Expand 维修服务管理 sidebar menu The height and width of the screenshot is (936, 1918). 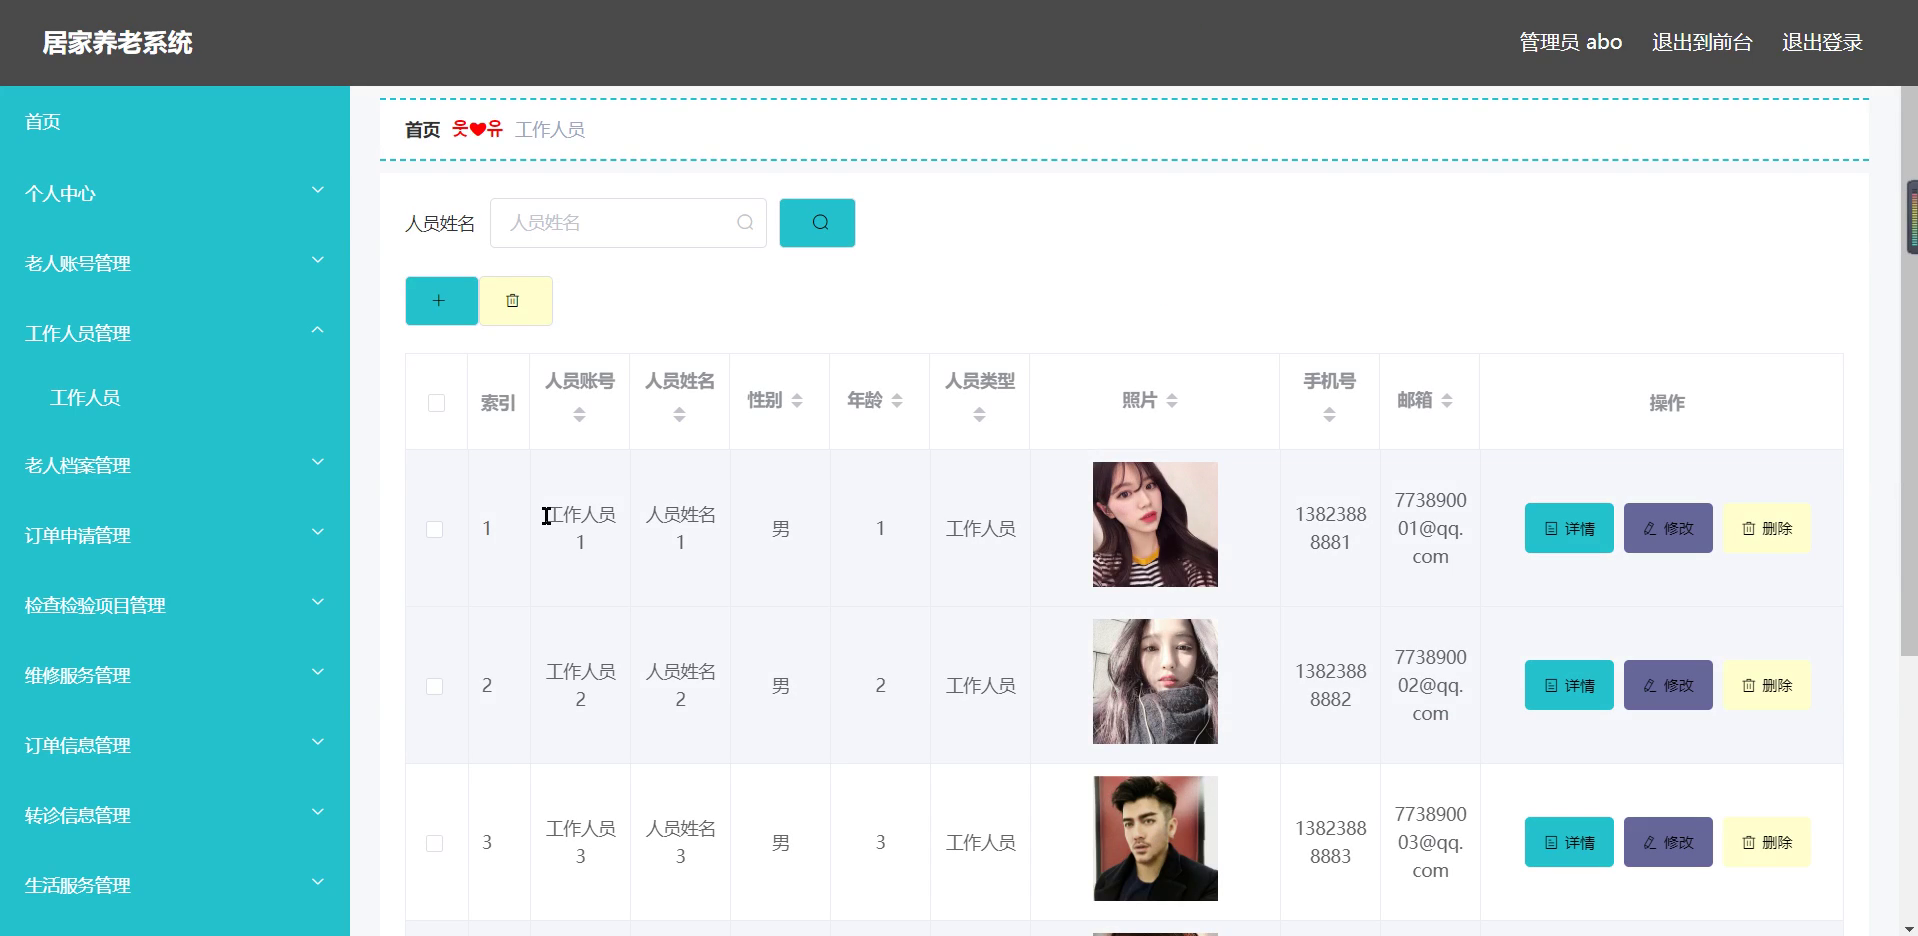[x=175, y=675]
